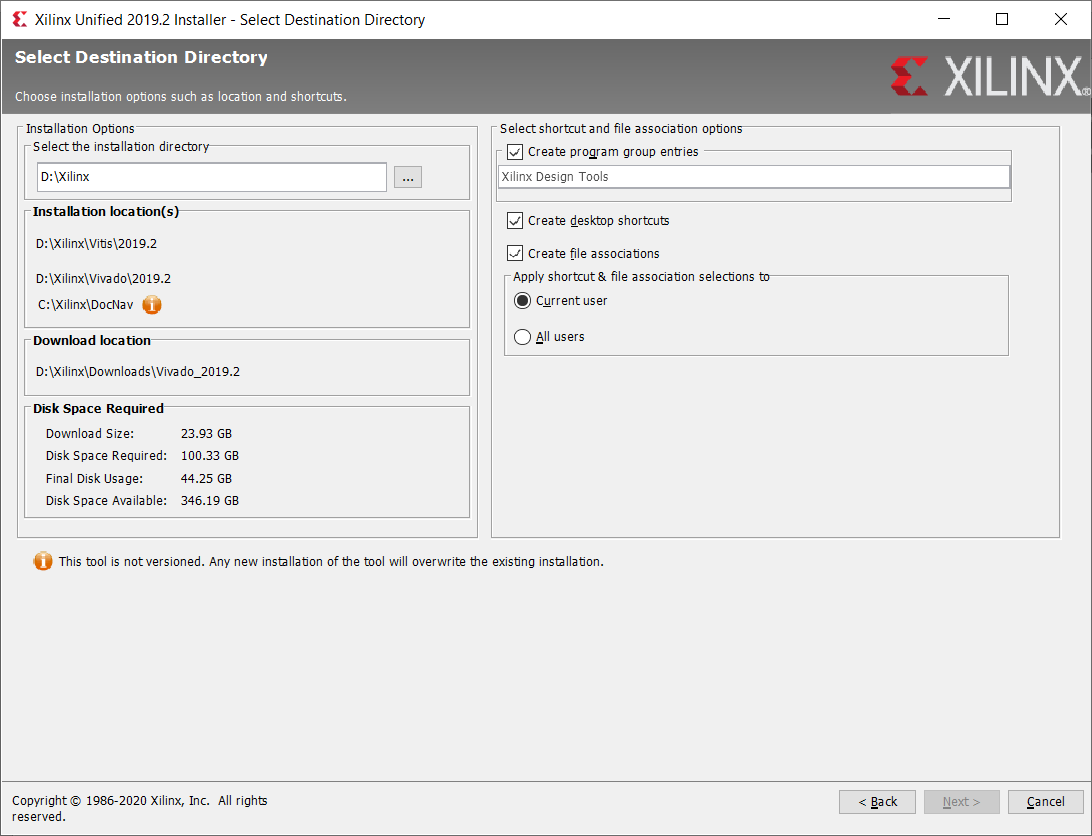Click the Disk Space Available value 346.19 GB
The height and width of the screenshot is (836, 1092).
[210, 501]
